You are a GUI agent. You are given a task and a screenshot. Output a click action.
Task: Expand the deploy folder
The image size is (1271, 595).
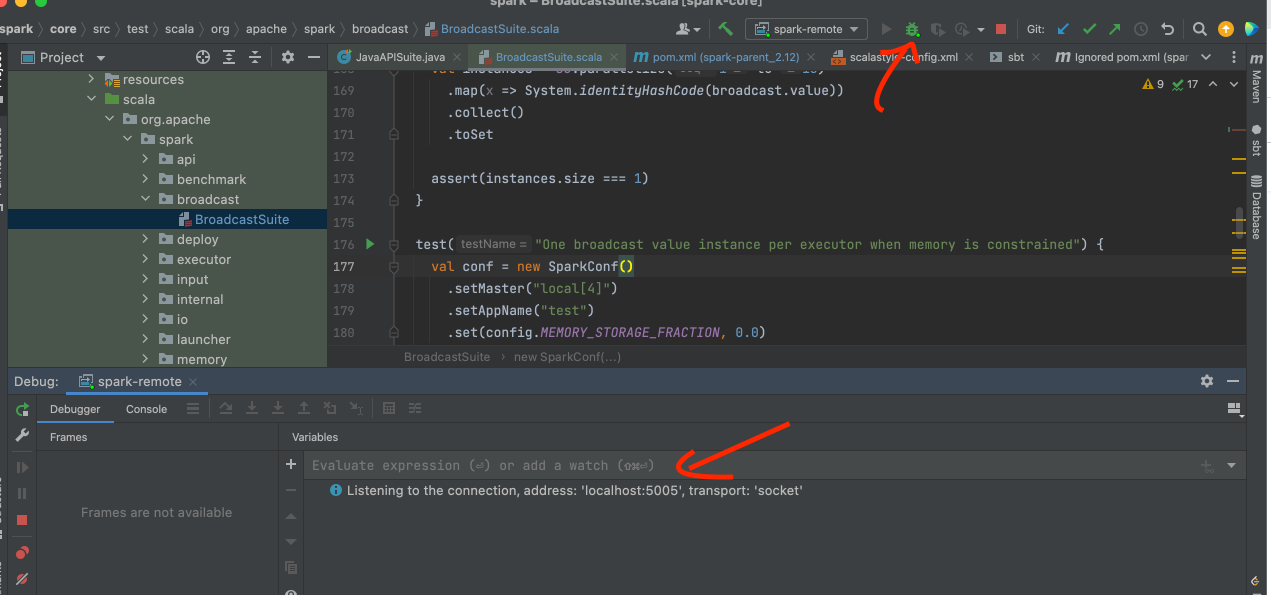(145, 239)
